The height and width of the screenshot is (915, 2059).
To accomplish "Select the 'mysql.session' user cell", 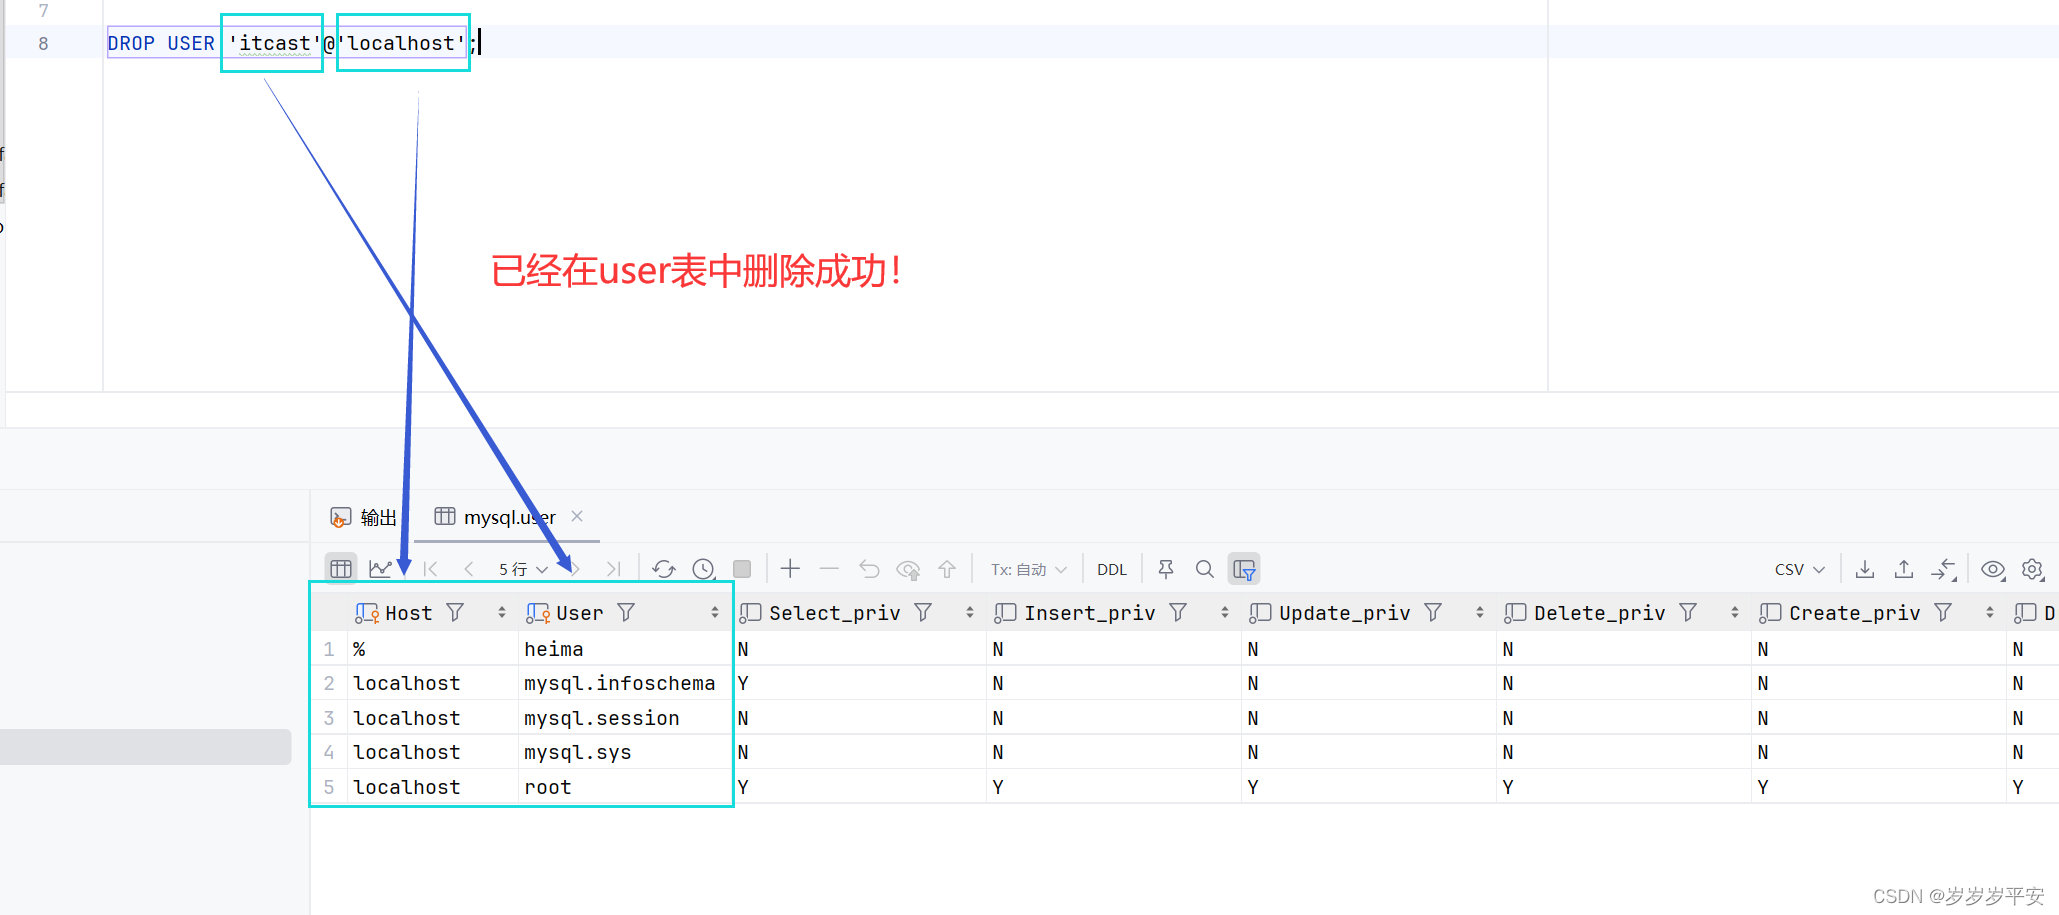I will (x=625, y=718).
